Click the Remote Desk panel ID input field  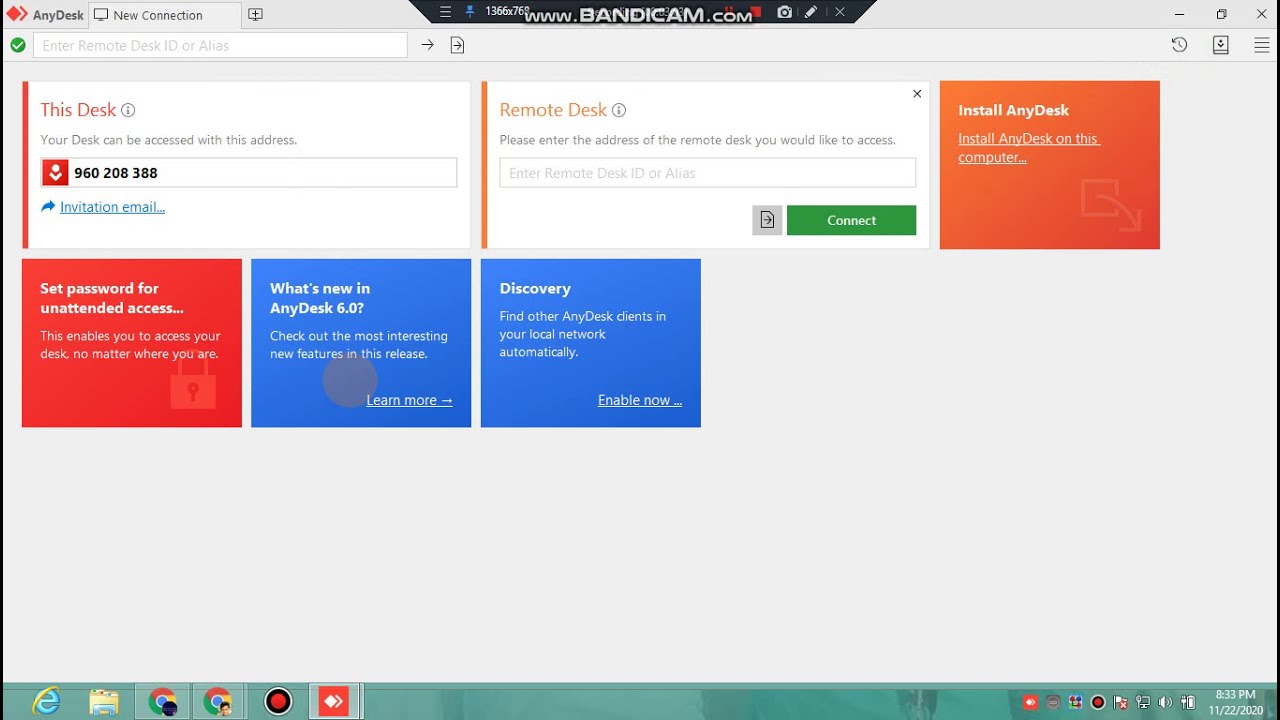707,173
